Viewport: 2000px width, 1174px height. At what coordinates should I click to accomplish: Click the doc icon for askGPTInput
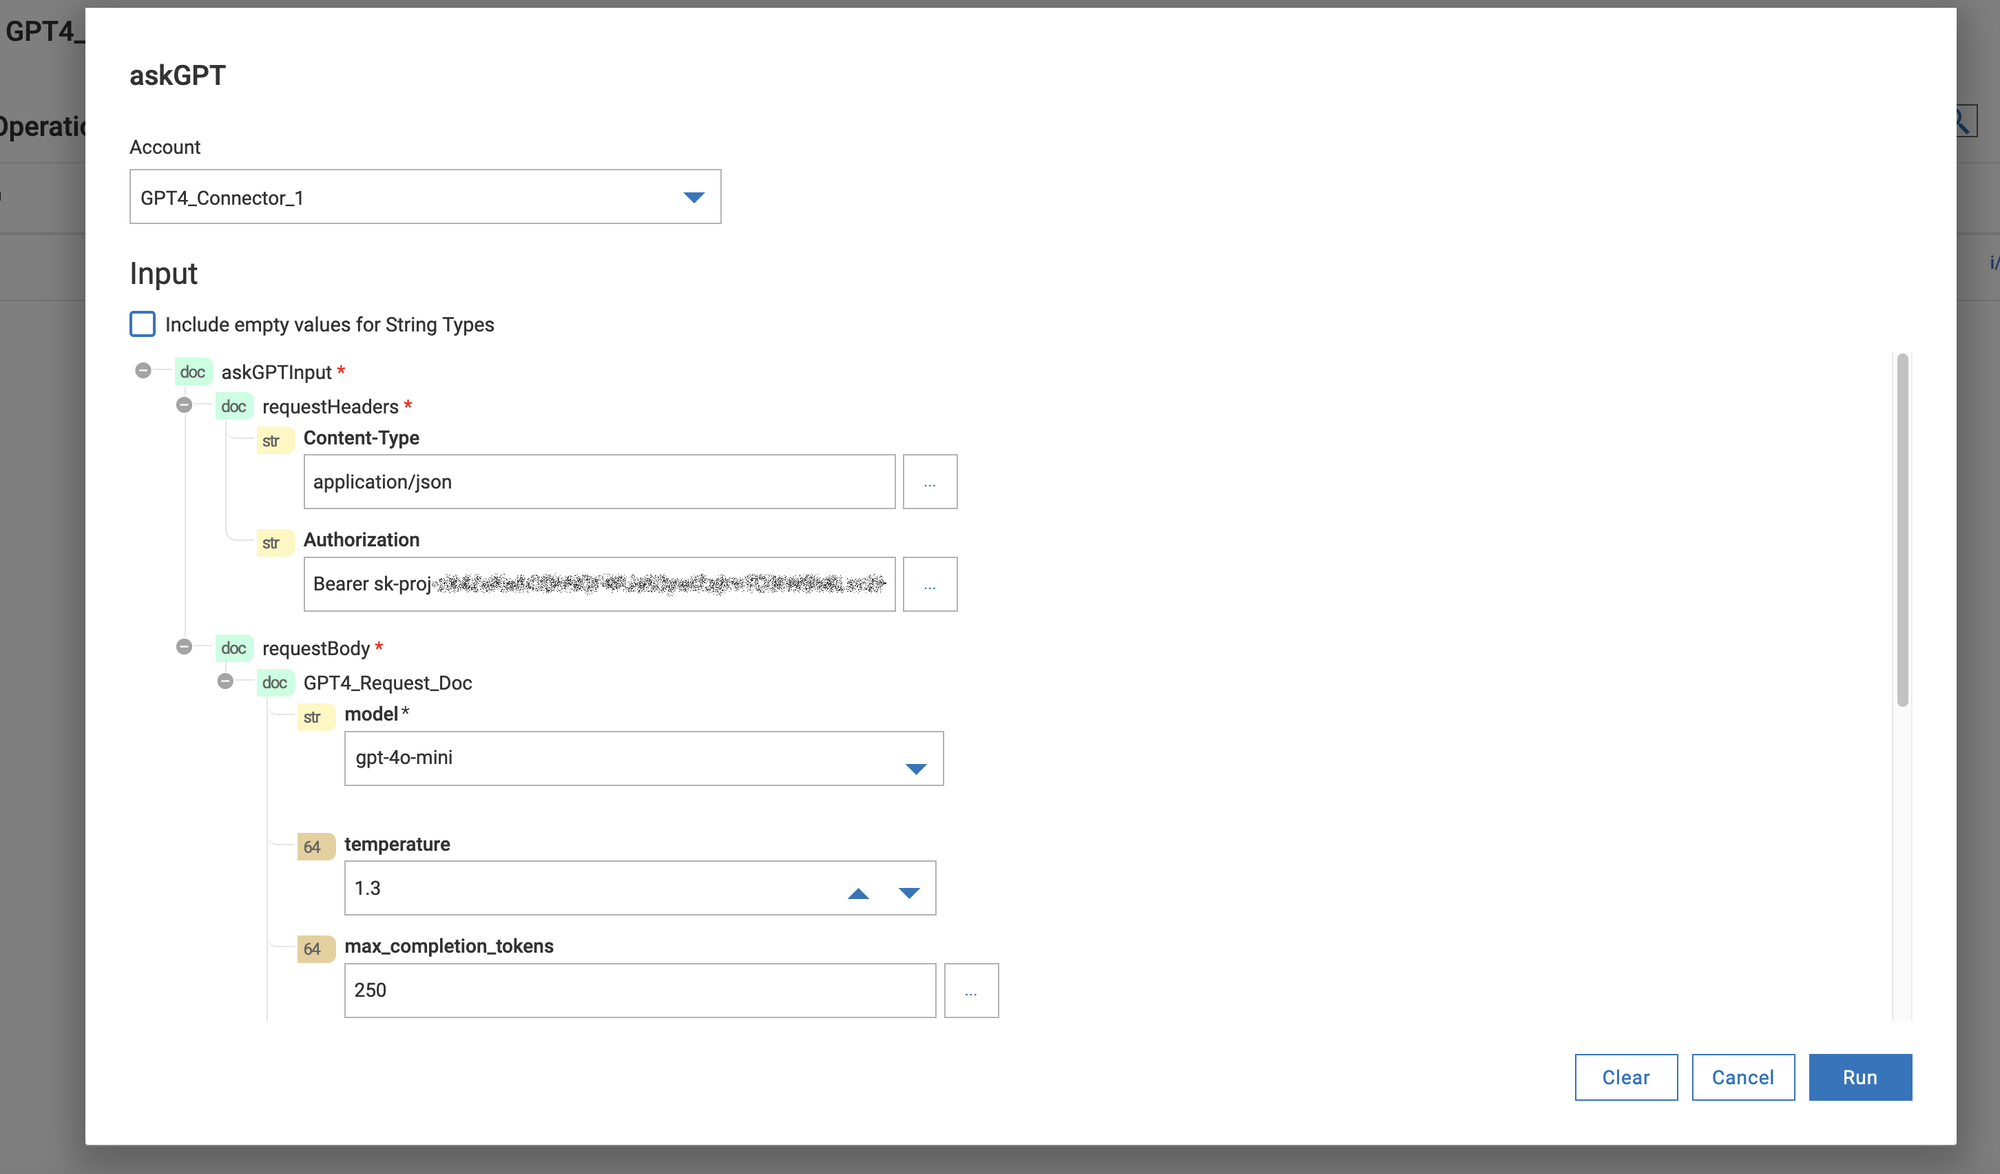click(x=192, y=372)
